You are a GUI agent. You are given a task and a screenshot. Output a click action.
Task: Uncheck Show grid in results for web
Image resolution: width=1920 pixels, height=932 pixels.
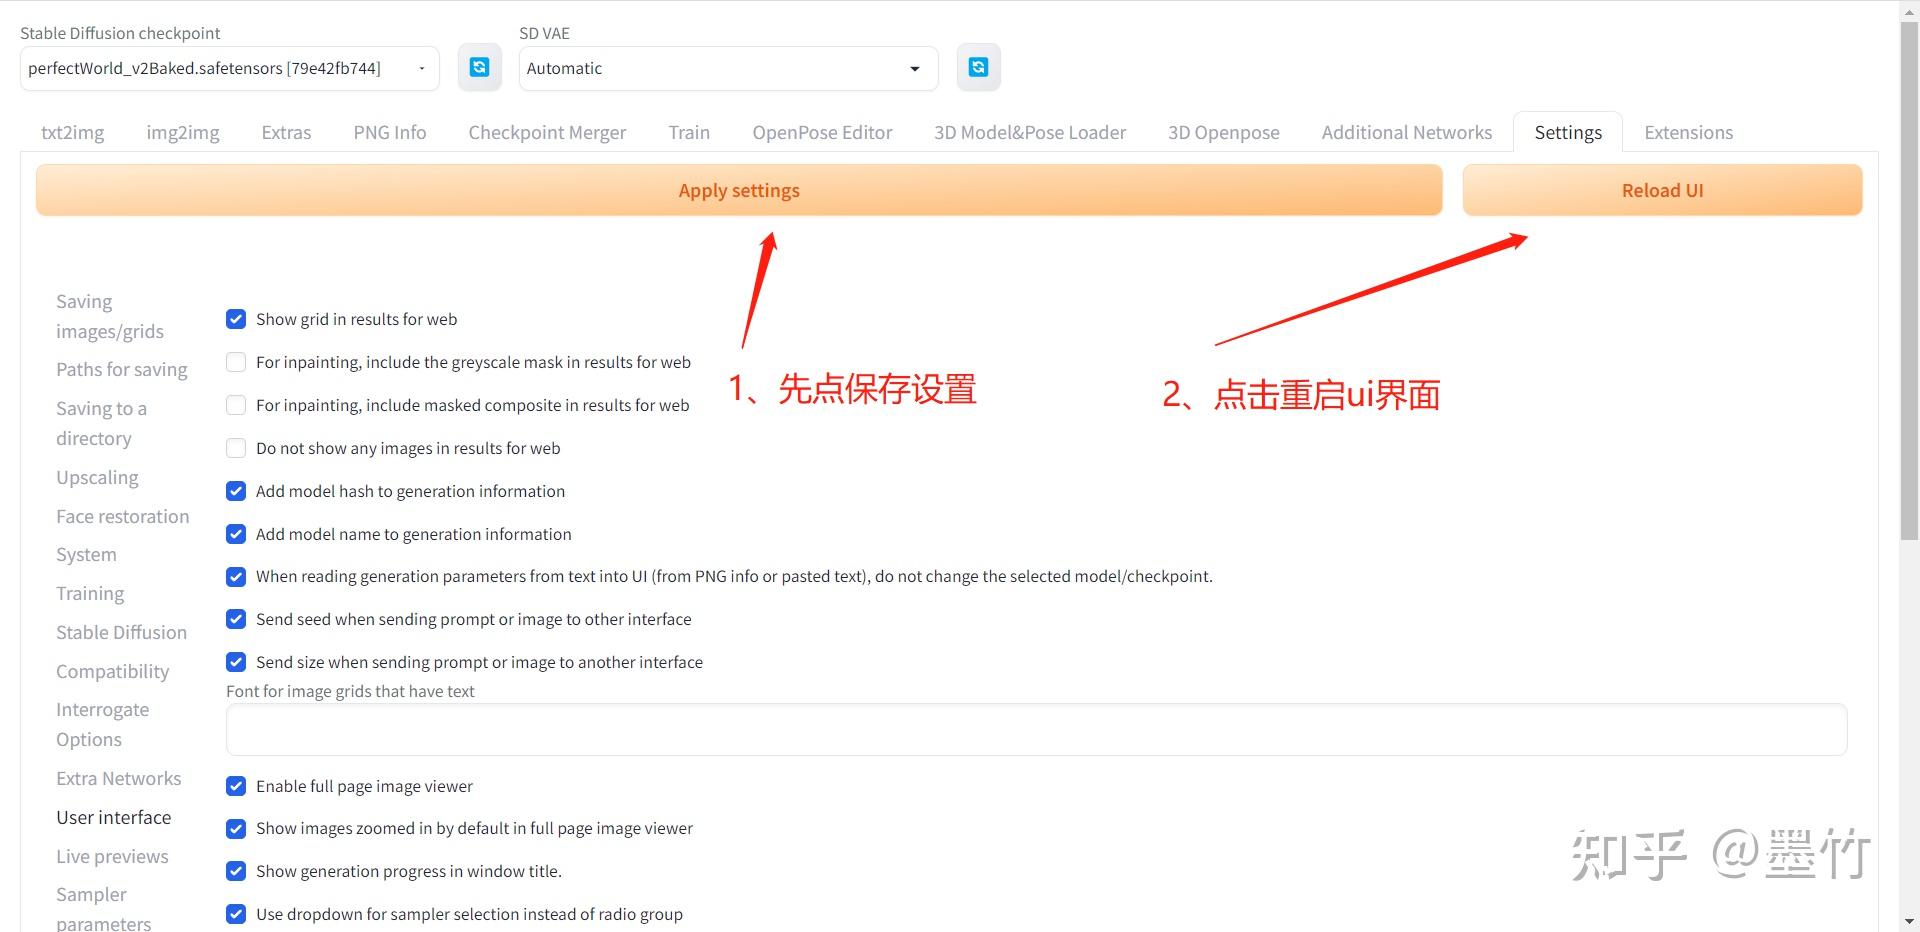tap(236, 319)
